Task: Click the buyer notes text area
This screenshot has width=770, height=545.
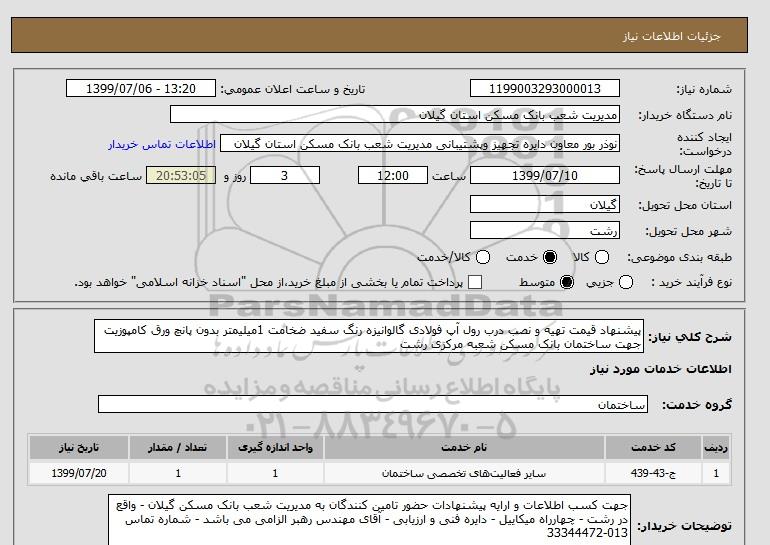Action: click(369, 519)
